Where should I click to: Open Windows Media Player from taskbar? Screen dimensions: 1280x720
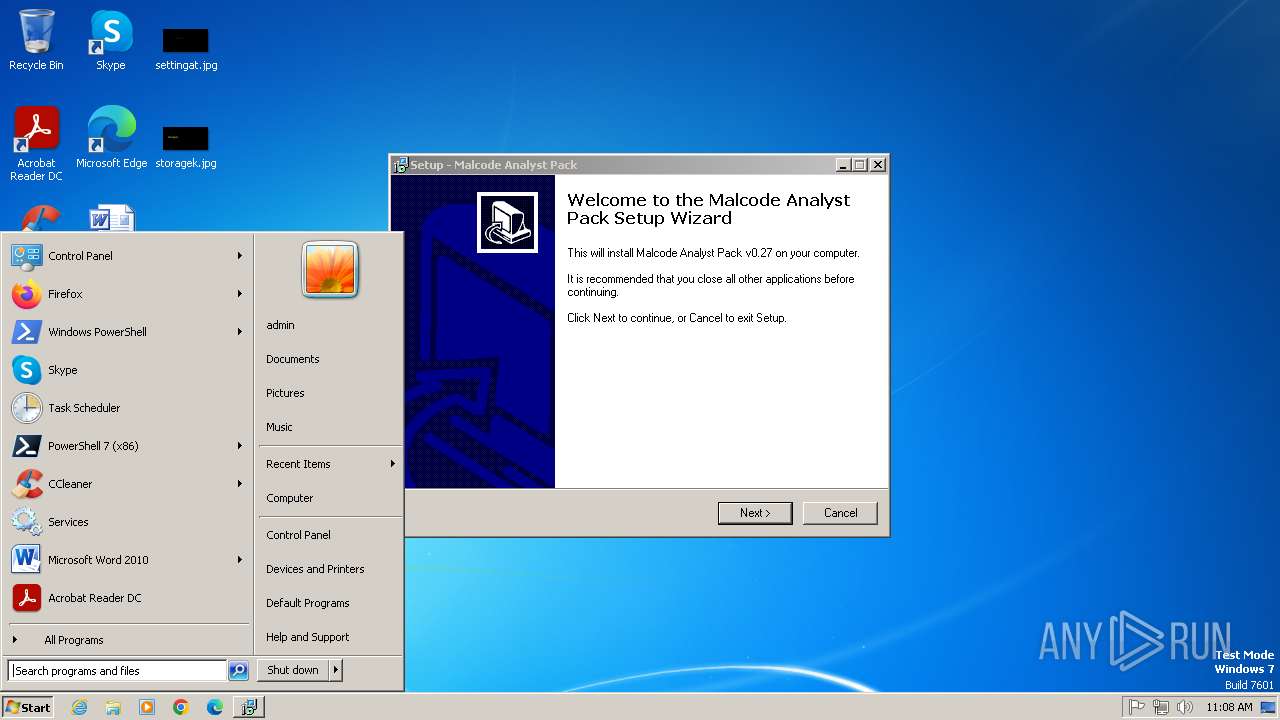(147, 707)
